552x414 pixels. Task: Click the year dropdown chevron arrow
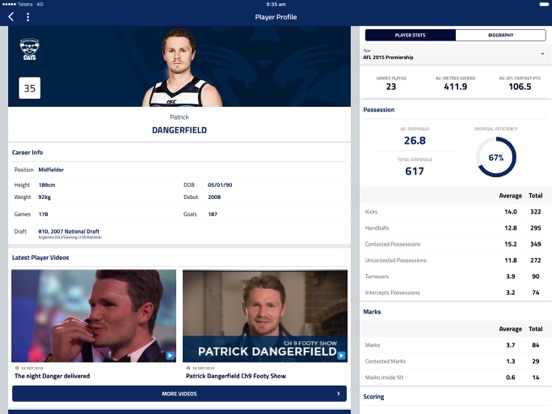pos(542,54)
